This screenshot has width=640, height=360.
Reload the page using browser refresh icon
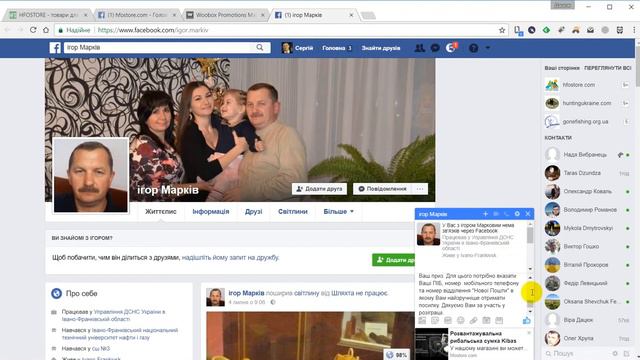click(33, 30)
